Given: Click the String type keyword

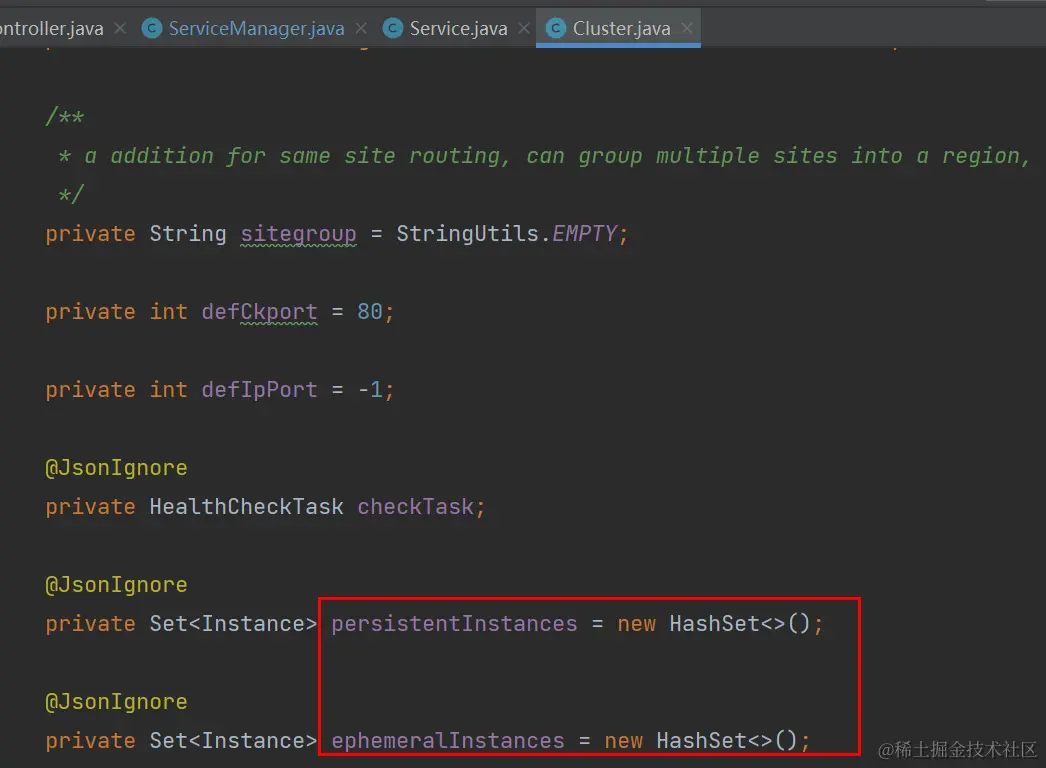Looking at the screenshot, I should [x=188, y=234].
